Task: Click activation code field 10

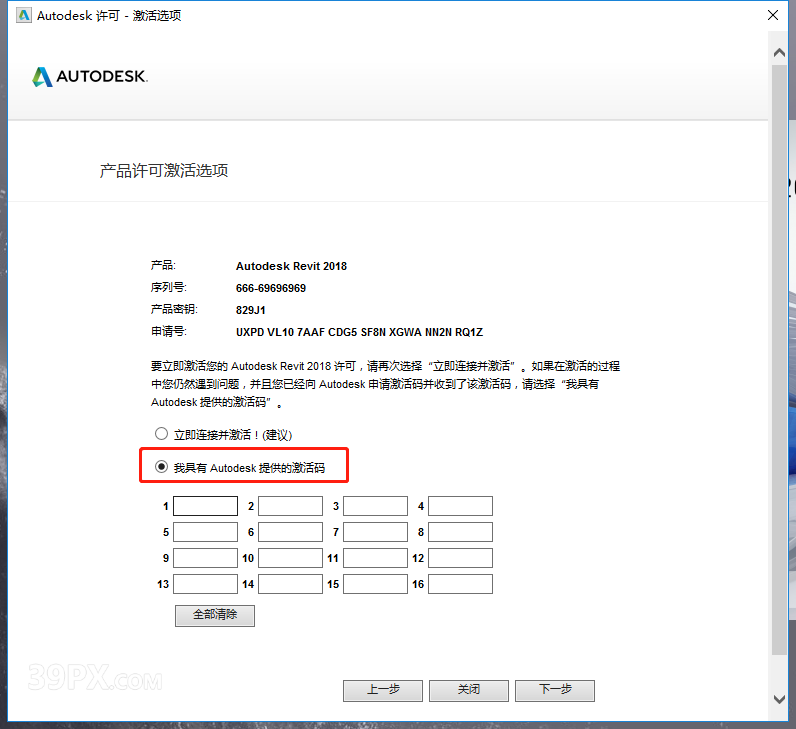Action: click(x=290, y=558)
